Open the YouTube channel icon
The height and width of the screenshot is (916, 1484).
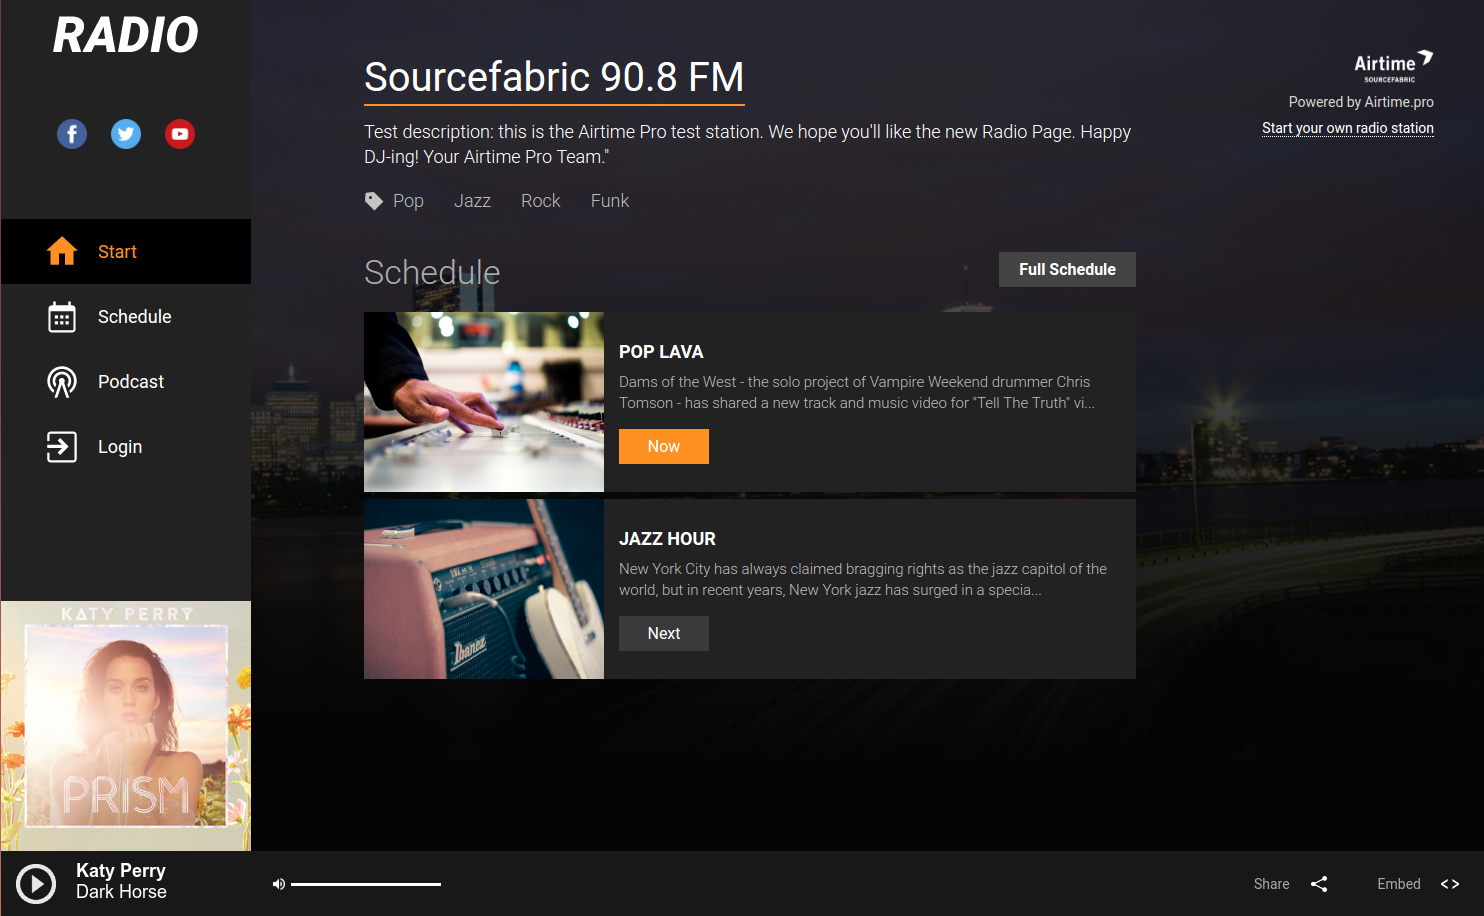click(x=180, y=133)
